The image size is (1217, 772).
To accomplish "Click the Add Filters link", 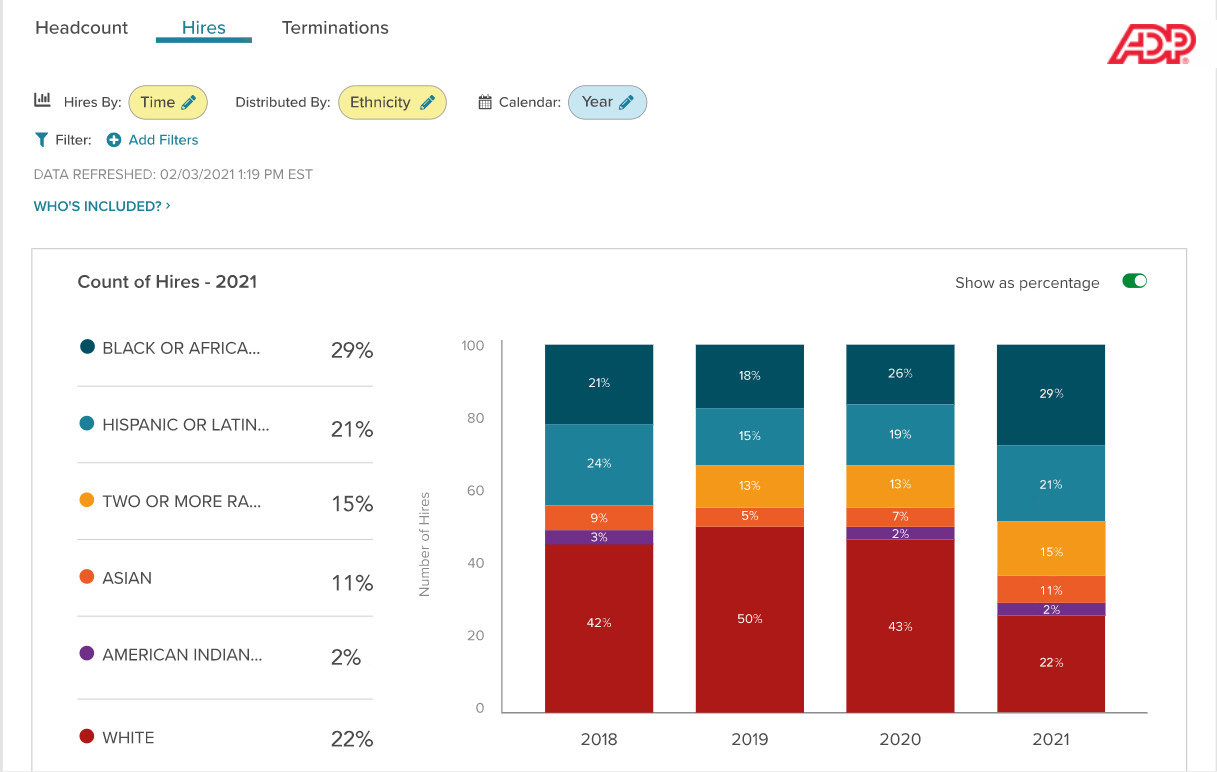I will point(163,140).
